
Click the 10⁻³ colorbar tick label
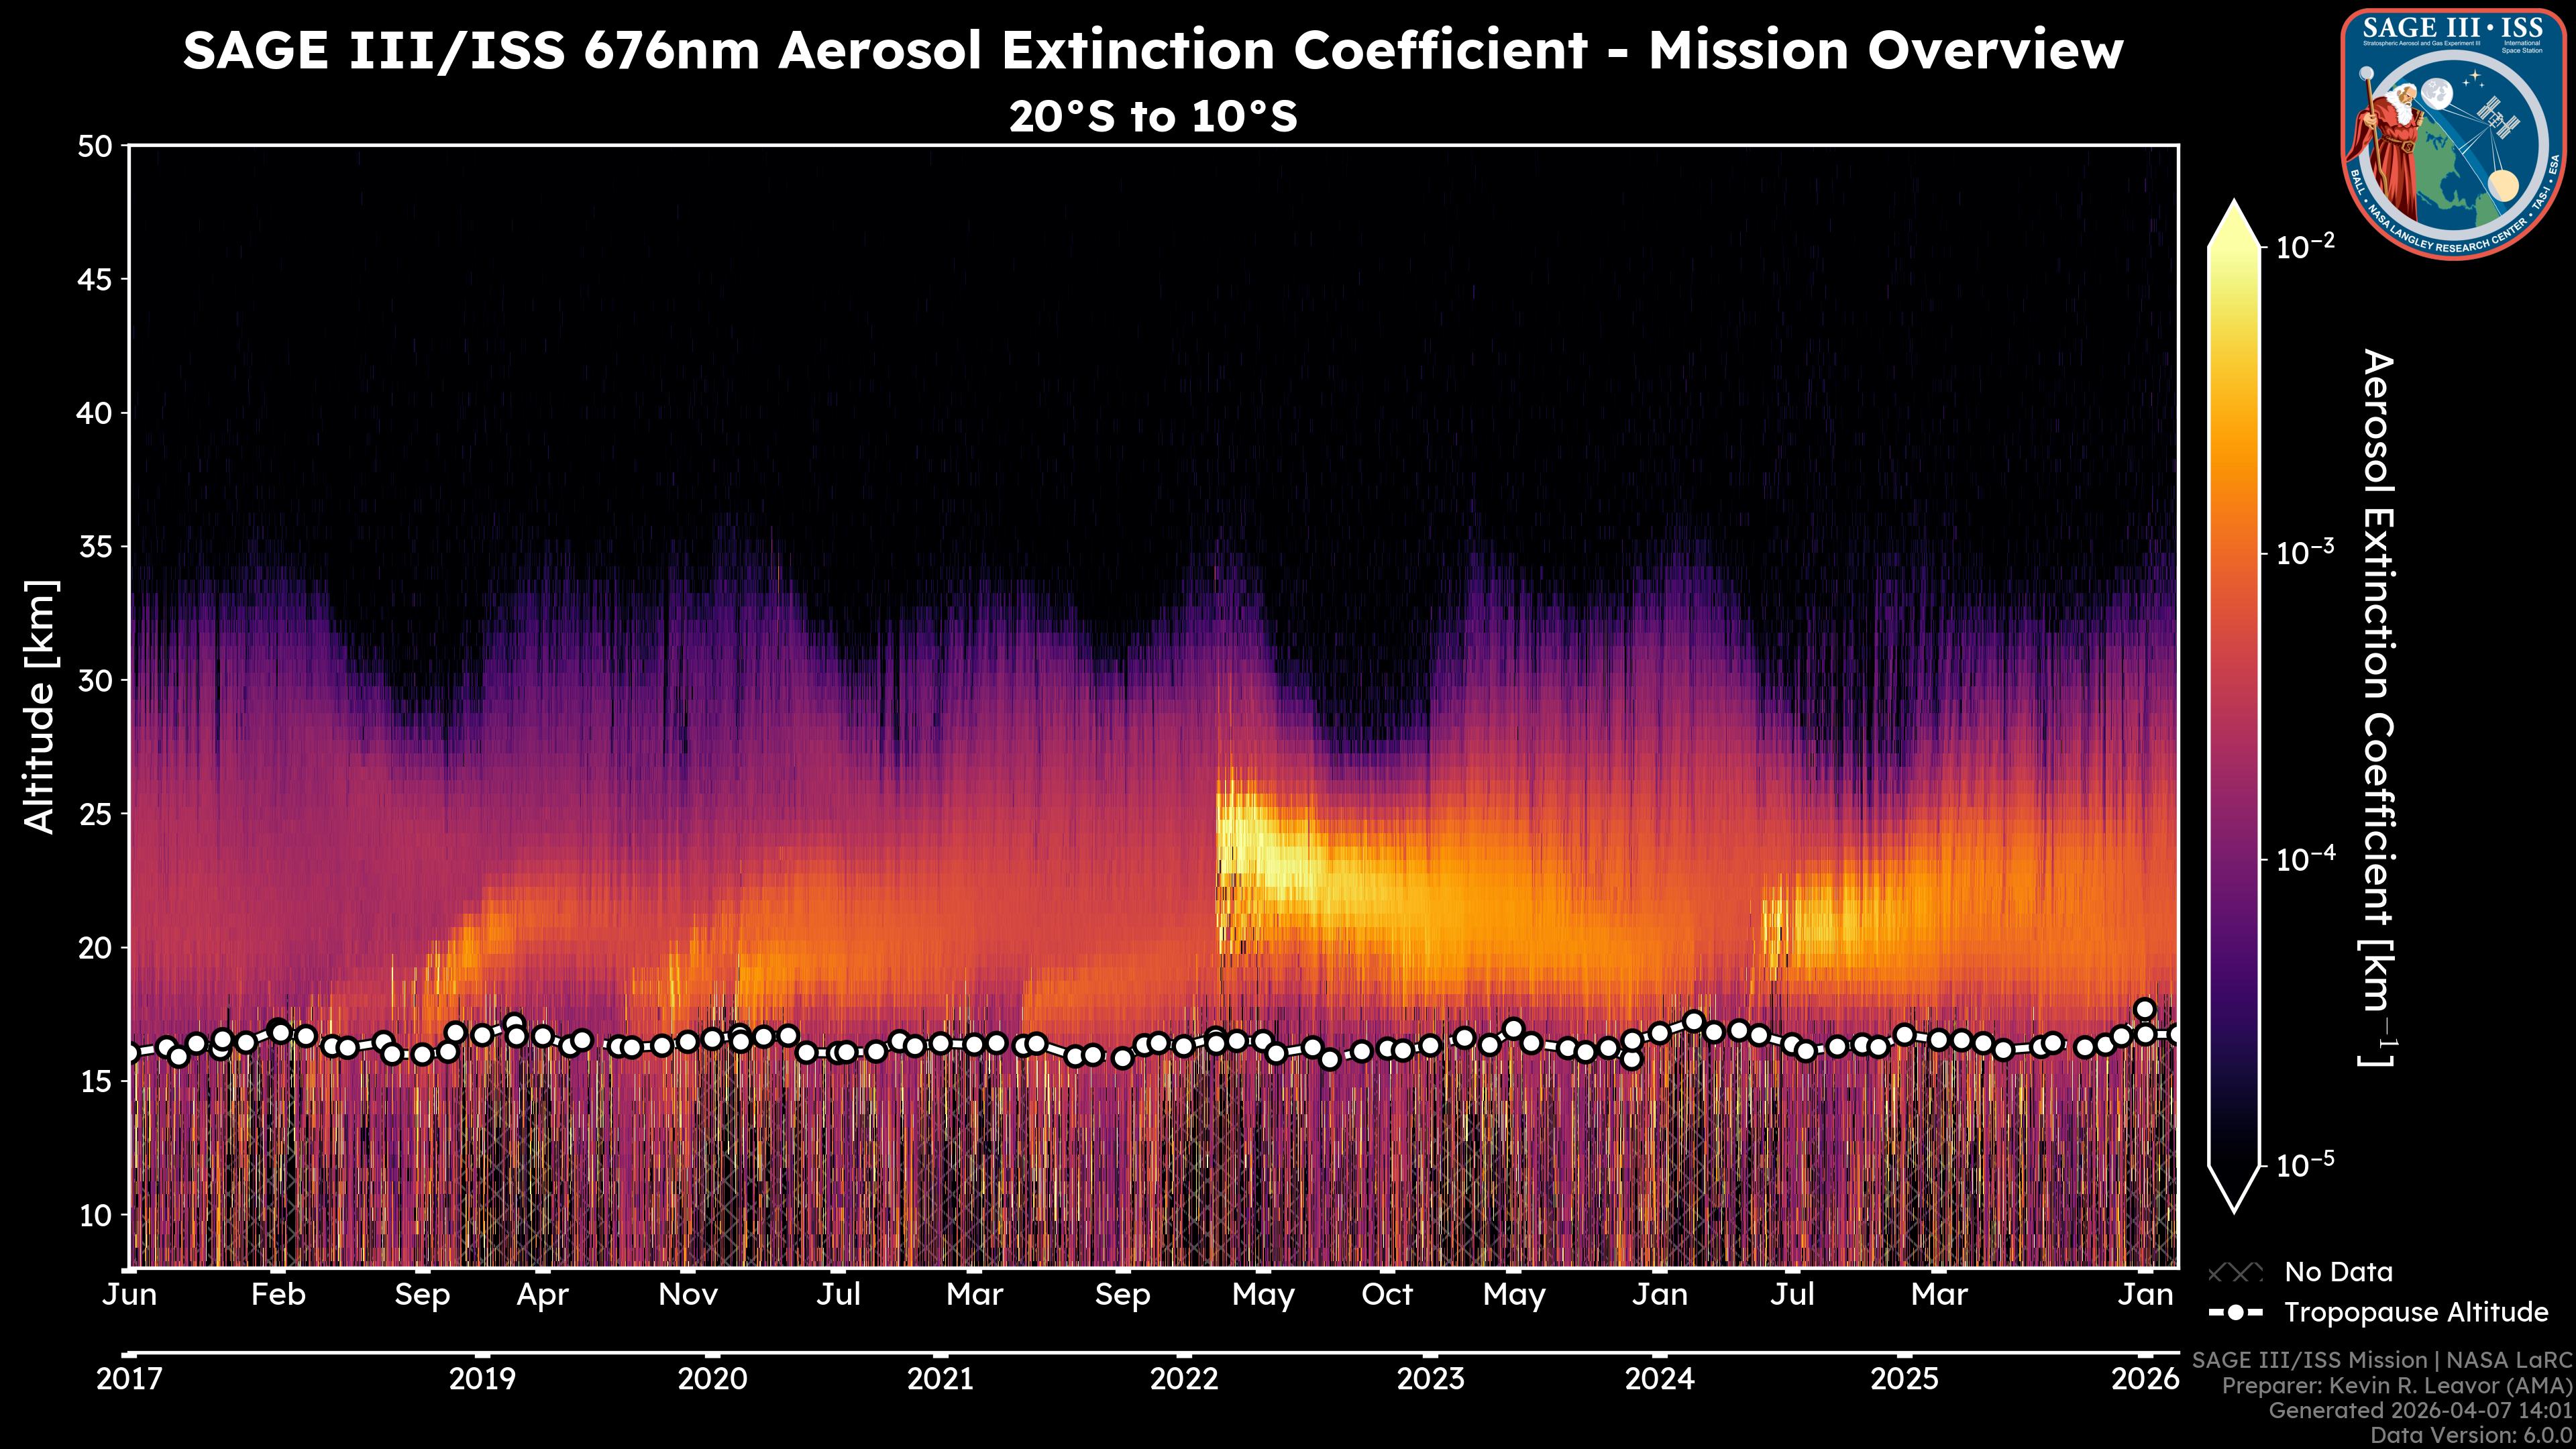(2305, 553)
